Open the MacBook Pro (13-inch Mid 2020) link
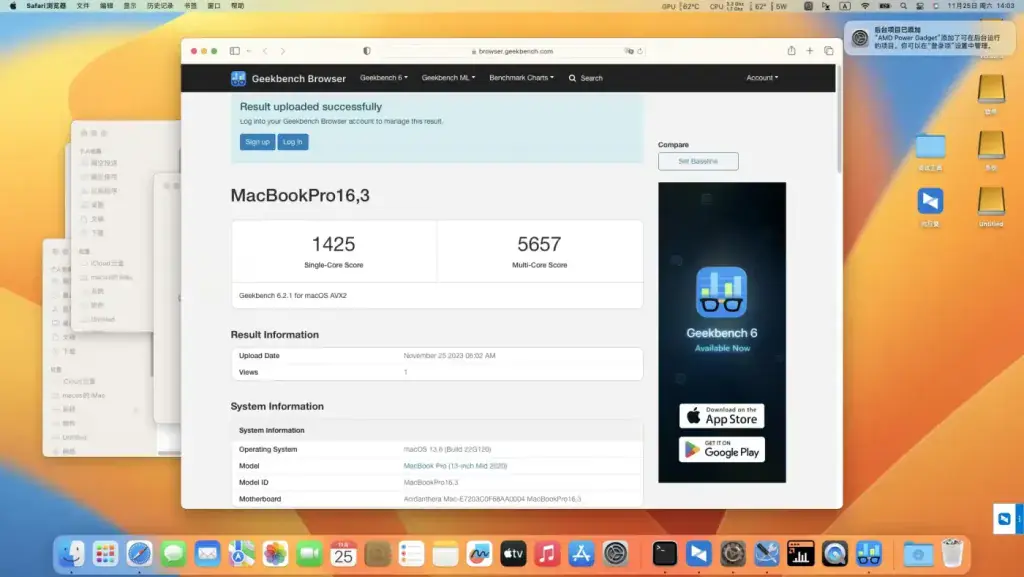The width and height of the screenshot is (1024, 577). (455, 466)
